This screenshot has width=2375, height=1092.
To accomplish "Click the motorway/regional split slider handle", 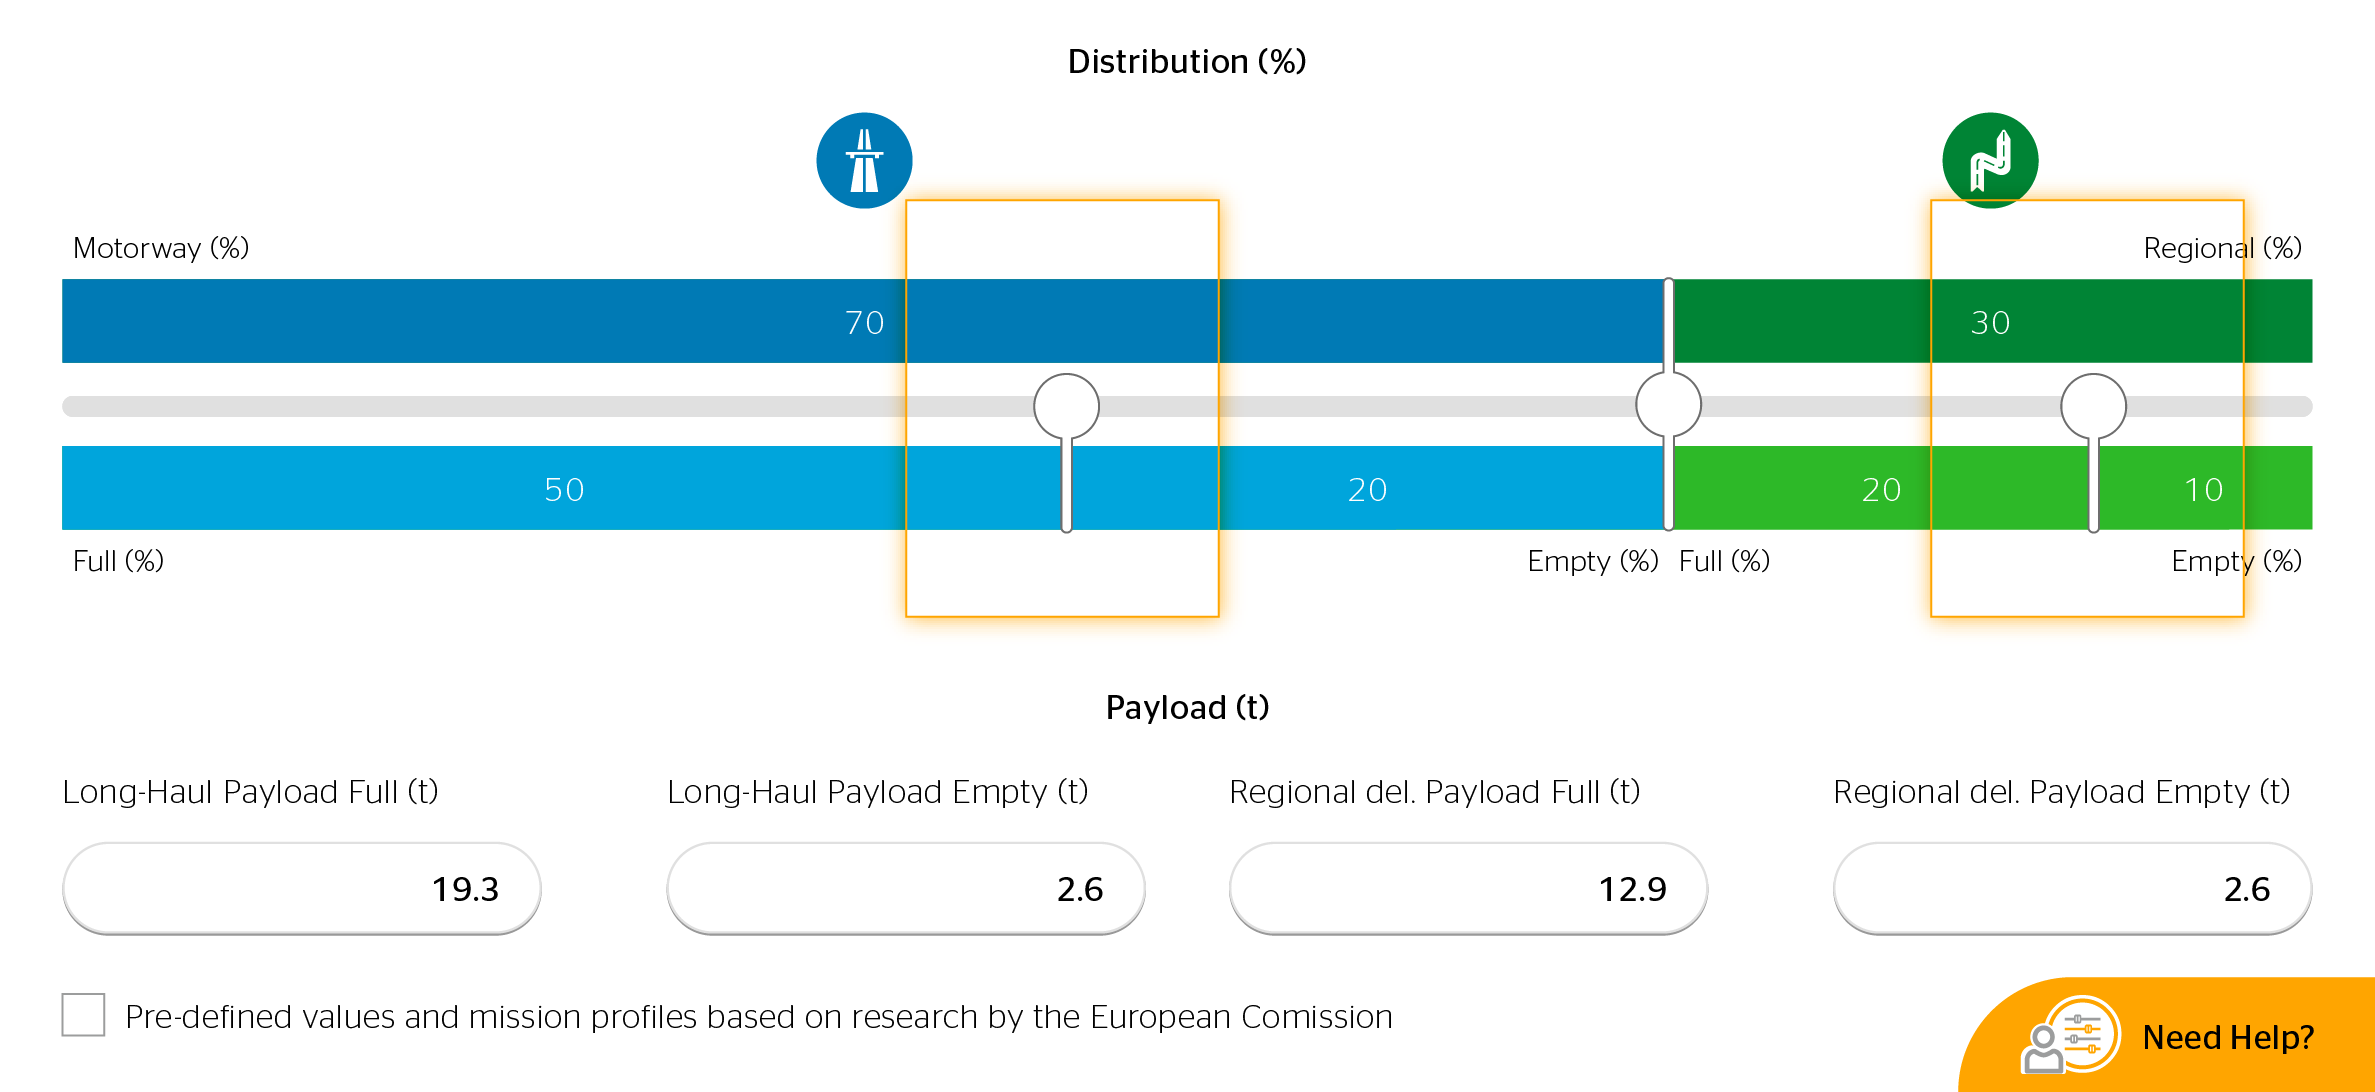I will click(x=1668, y=405).
